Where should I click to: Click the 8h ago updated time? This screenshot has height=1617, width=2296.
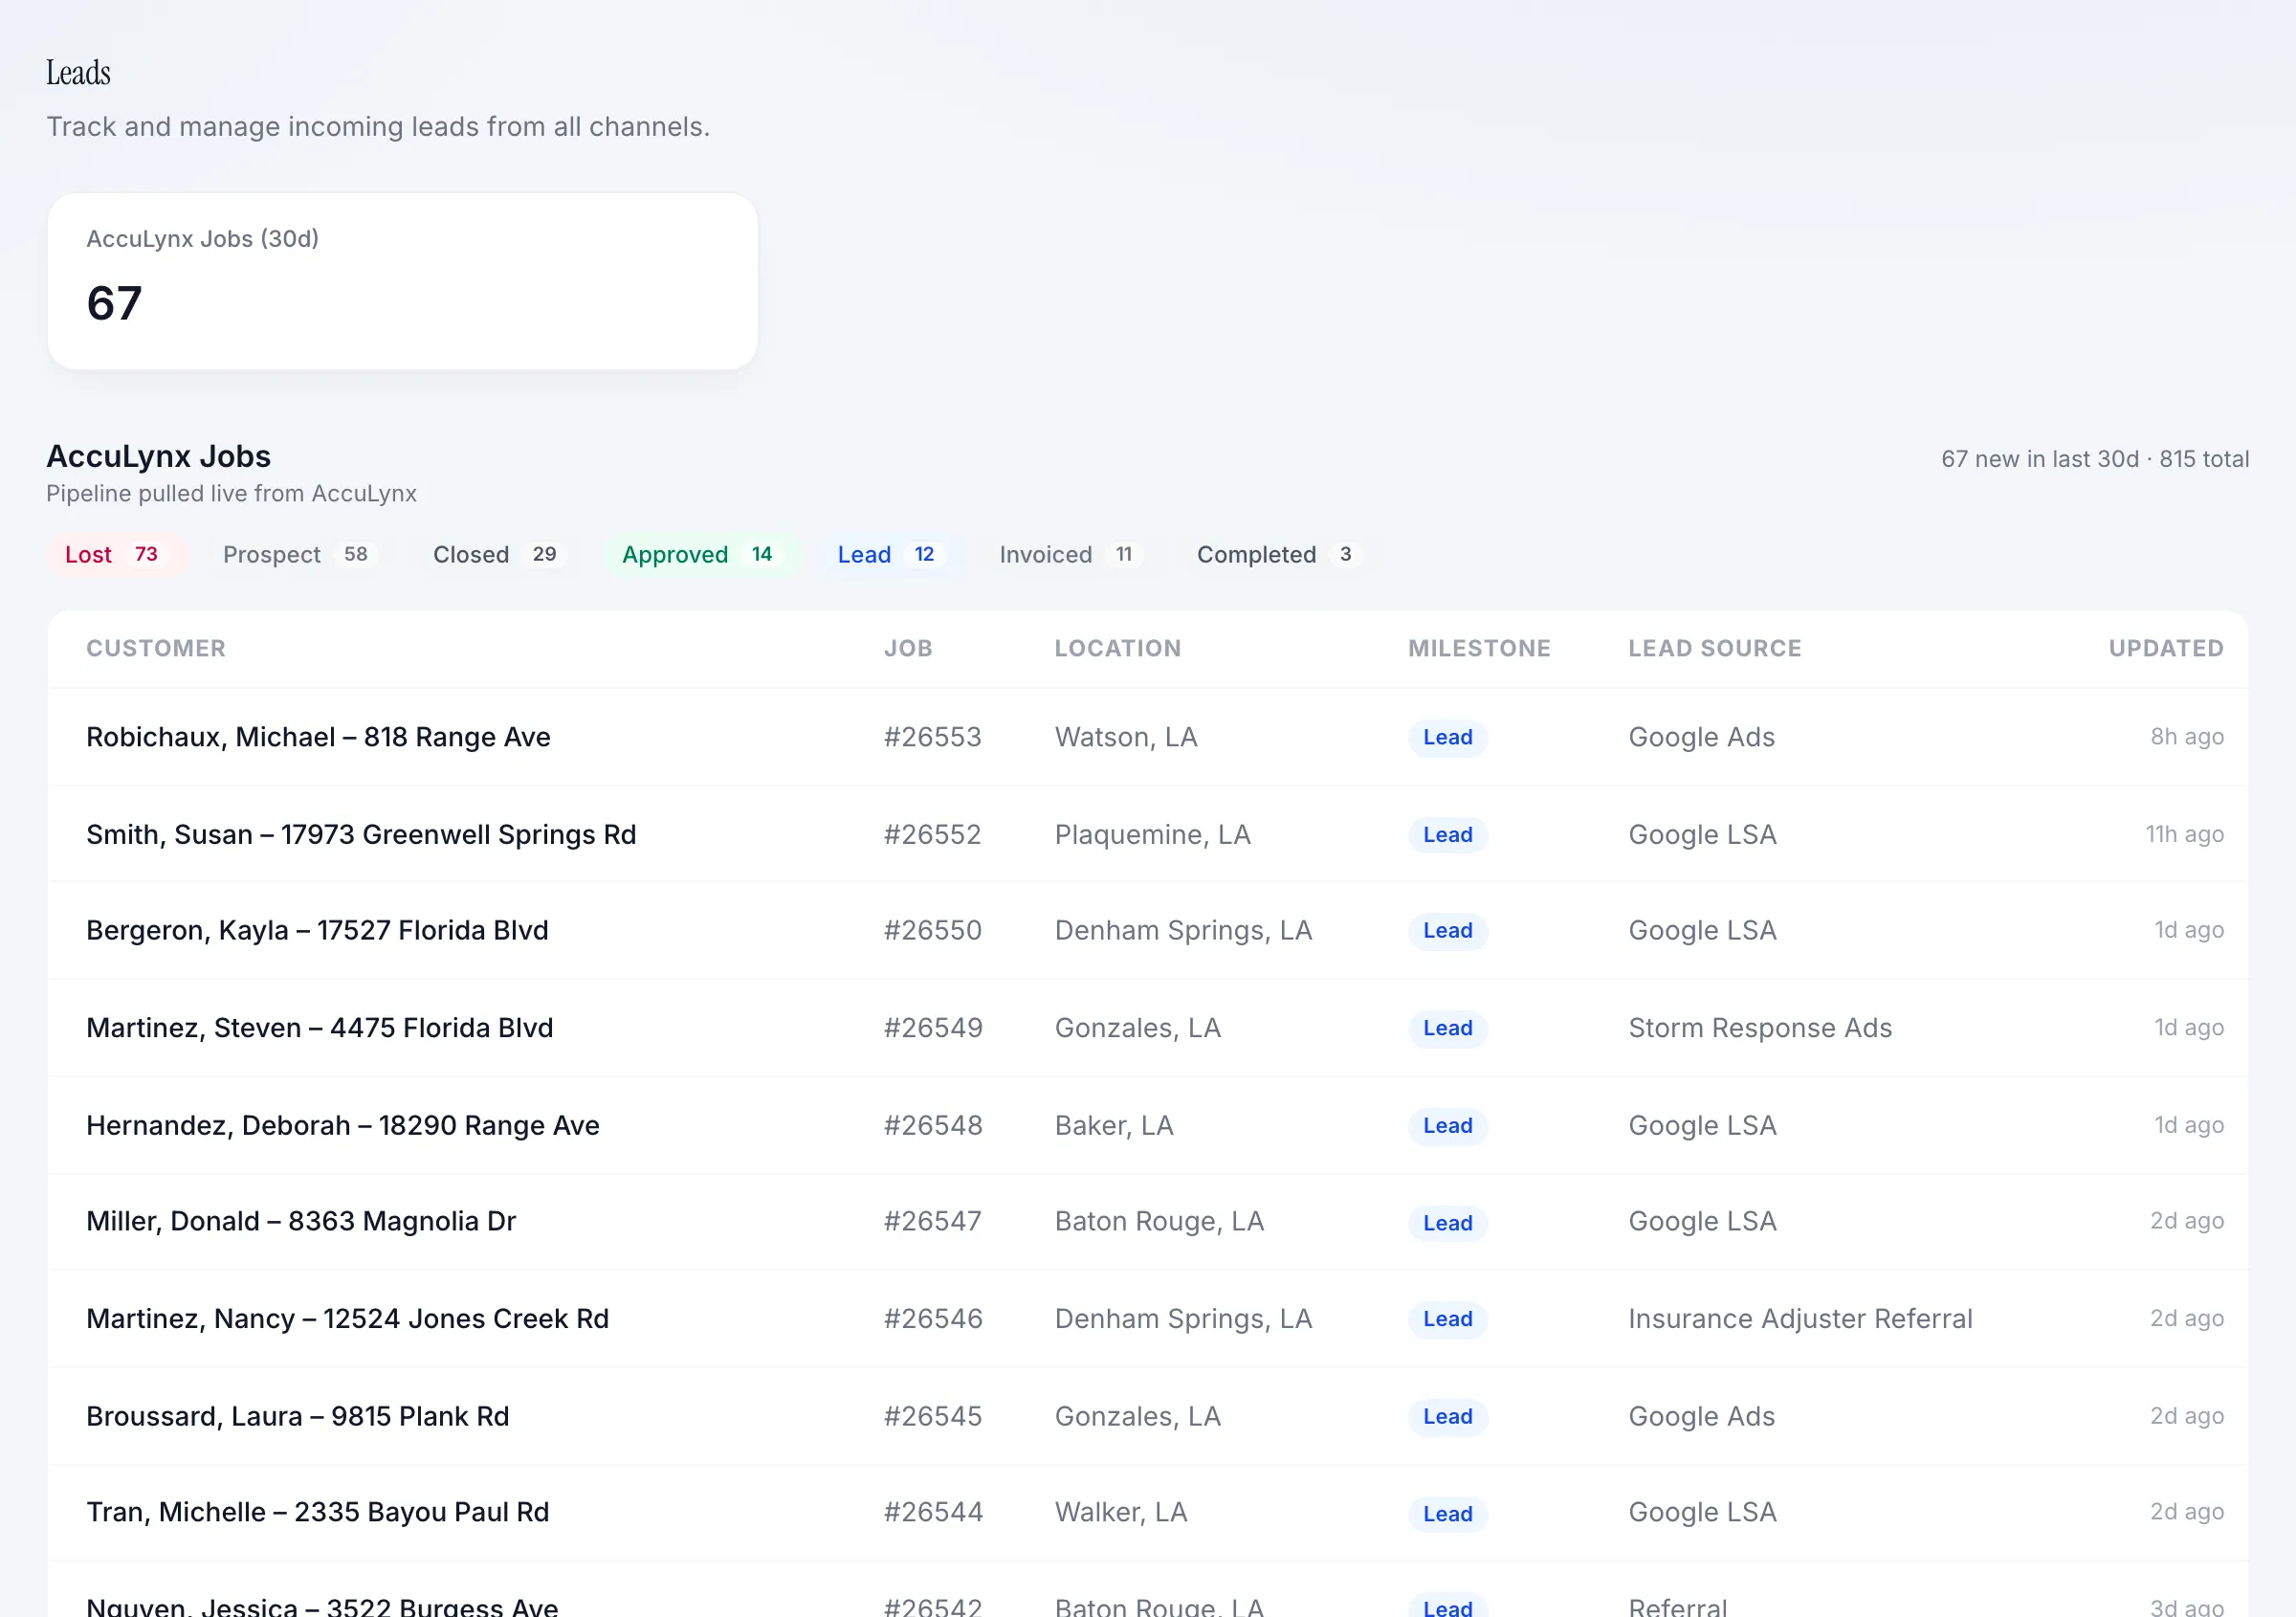click(2187, 738)
